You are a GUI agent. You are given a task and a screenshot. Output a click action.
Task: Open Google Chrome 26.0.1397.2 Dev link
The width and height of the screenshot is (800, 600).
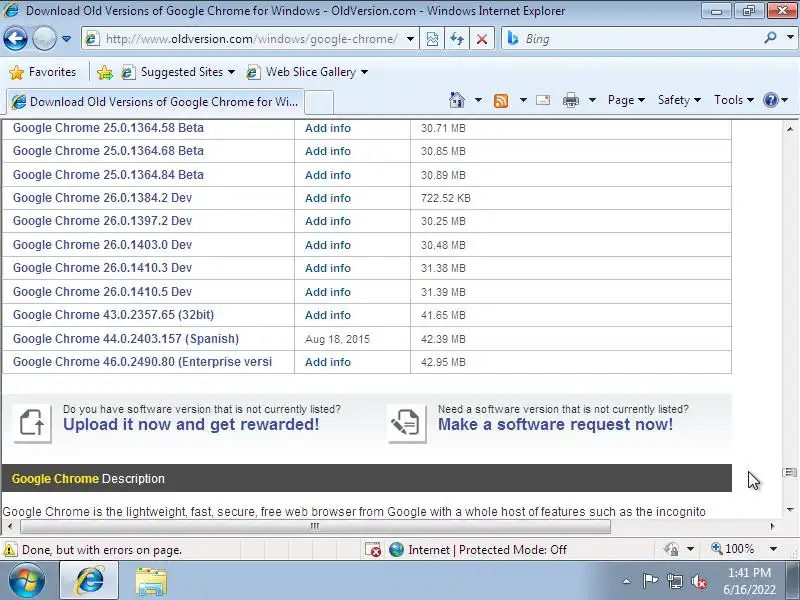[103, 221]
